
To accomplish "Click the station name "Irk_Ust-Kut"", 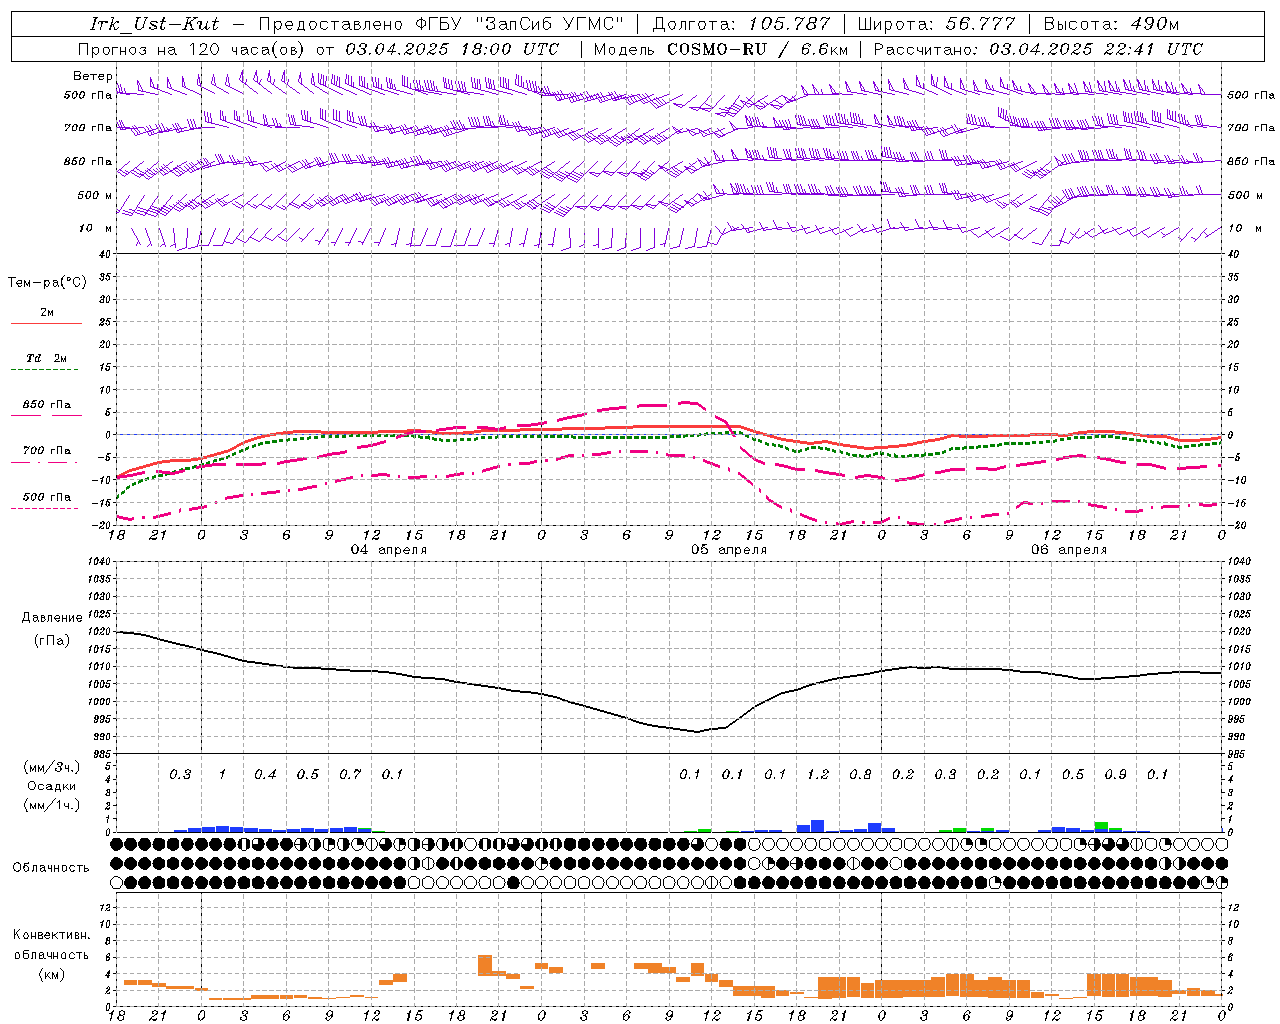I will click(154, 24).
